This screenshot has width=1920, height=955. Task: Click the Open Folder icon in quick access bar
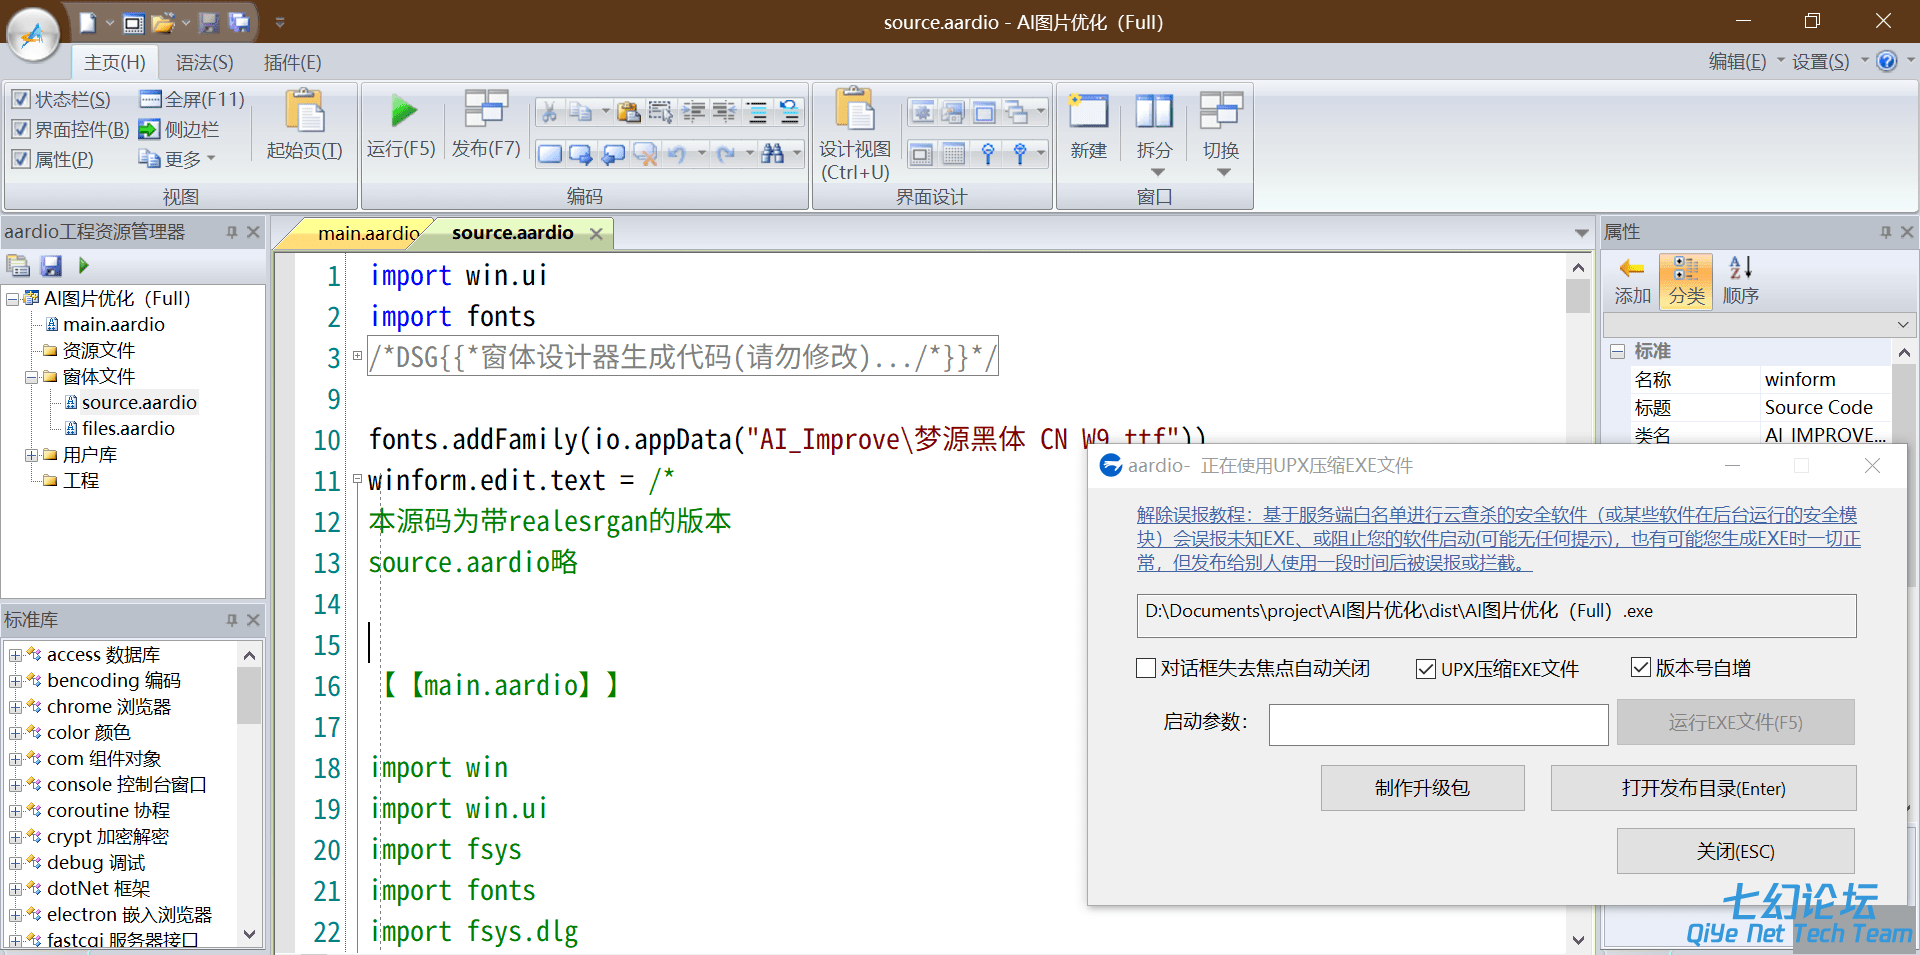click(x=163, y=22)
